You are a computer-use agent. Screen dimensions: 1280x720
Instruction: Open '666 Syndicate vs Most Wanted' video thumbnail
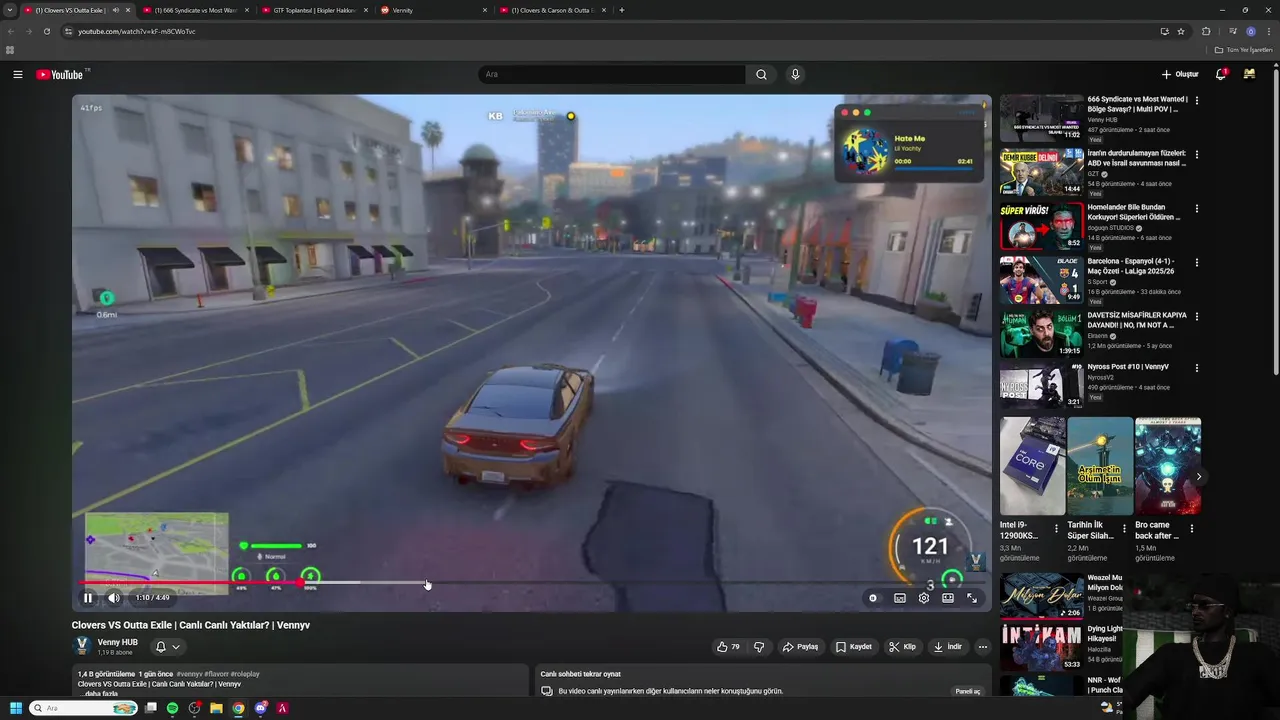point(1041,118)
